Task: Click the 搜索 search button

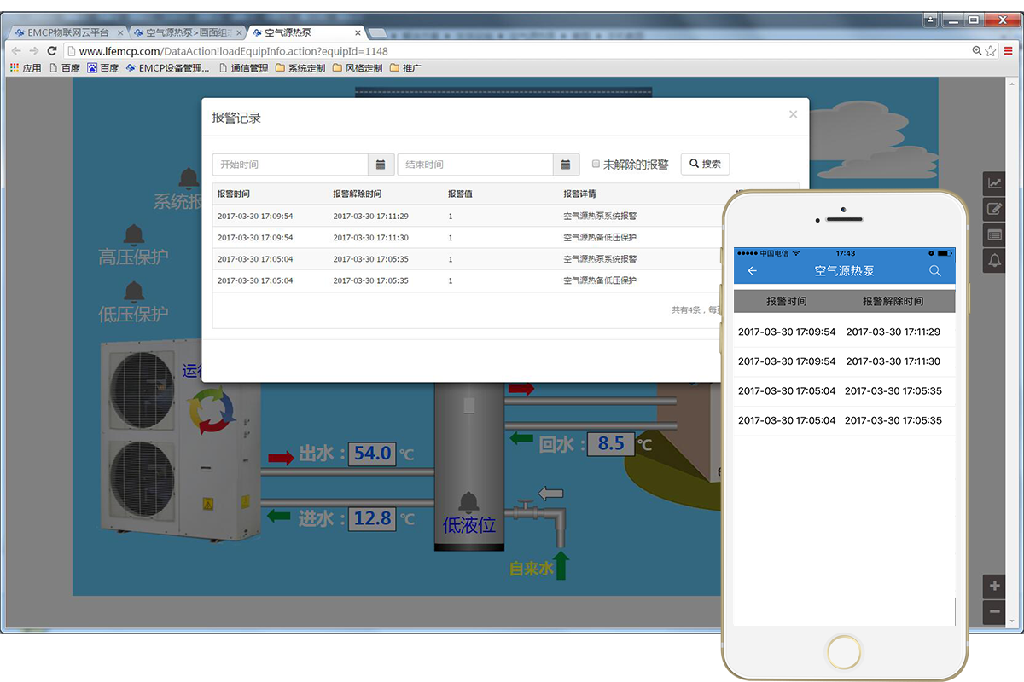Action: (x=705, y=164)
